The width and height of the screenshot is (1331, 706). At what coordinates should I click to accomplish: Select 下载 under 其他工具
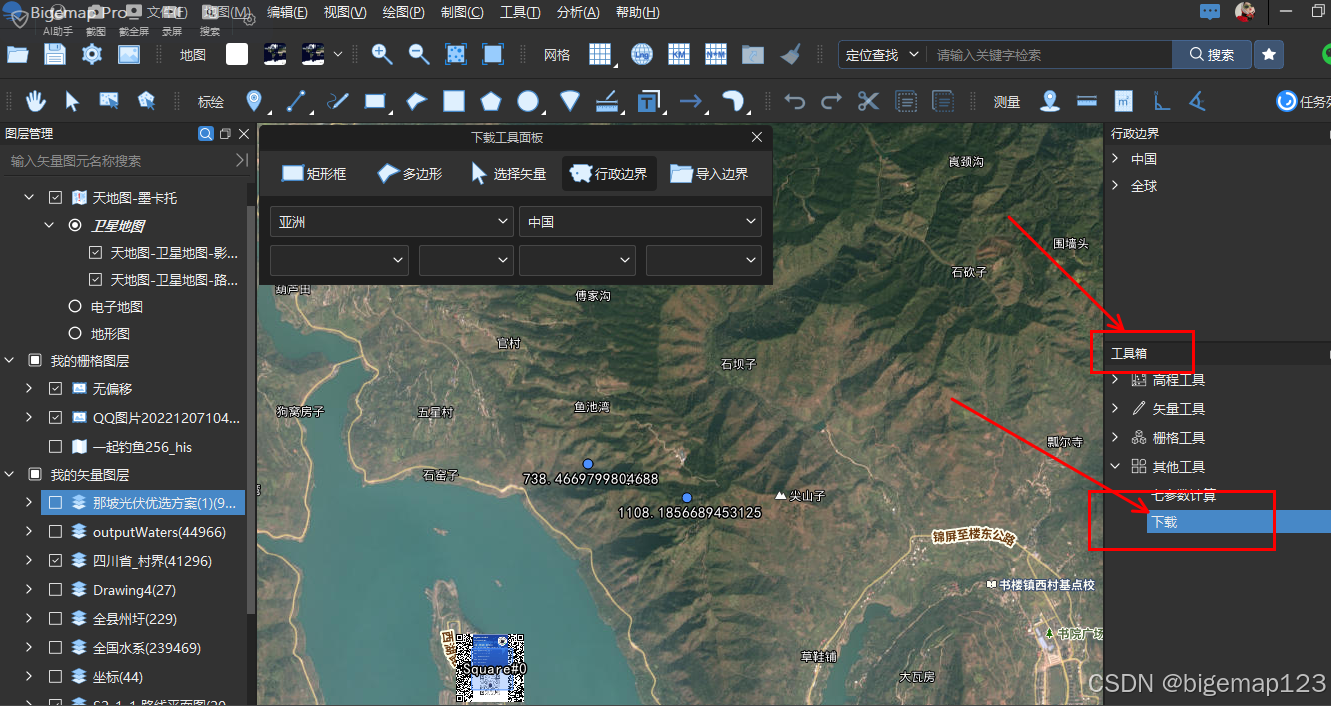point(1163,522)
